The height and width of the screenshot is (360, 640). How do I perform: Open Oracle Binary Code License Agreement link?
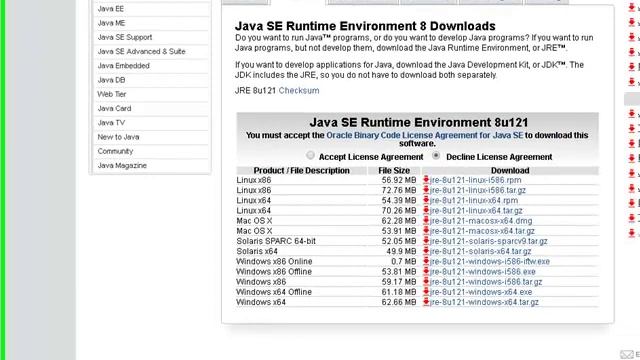click(424, 135)
